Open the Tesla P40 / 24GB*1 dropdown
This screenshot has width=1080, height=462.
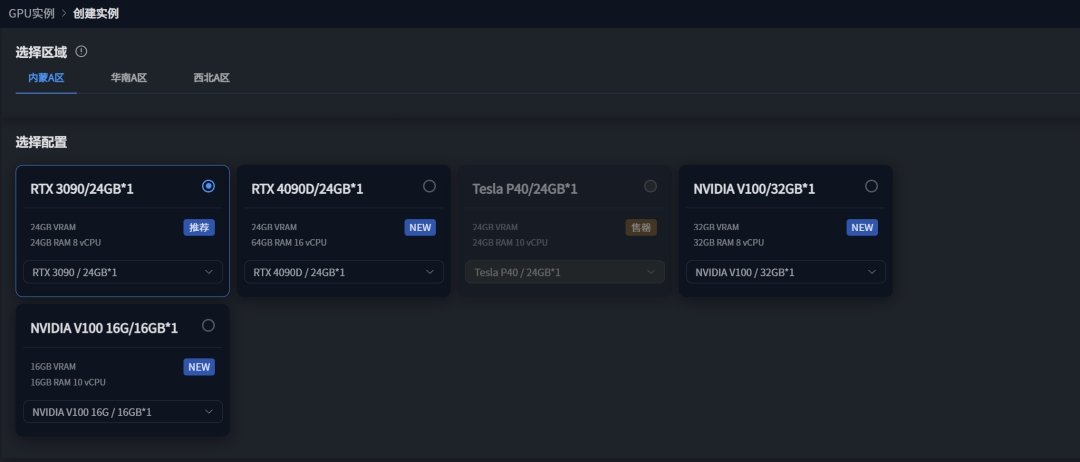pos(565,272)
